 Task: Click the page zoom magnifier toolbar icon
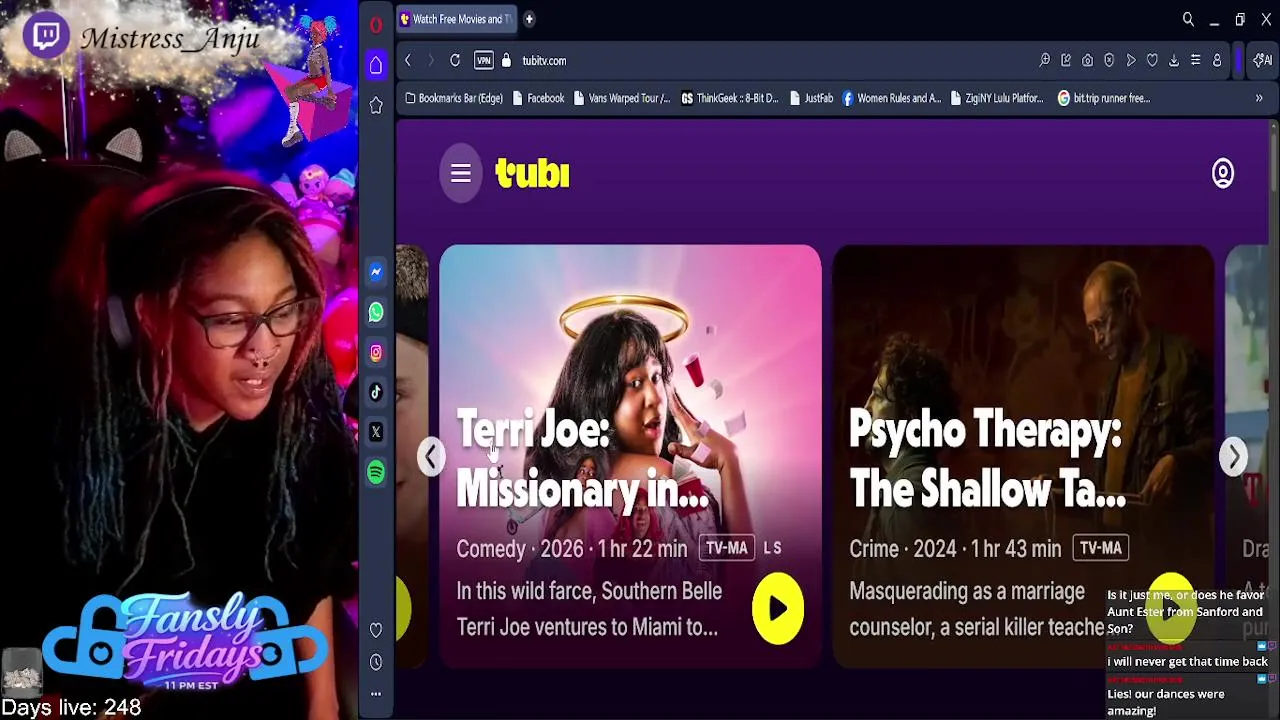1044,61
